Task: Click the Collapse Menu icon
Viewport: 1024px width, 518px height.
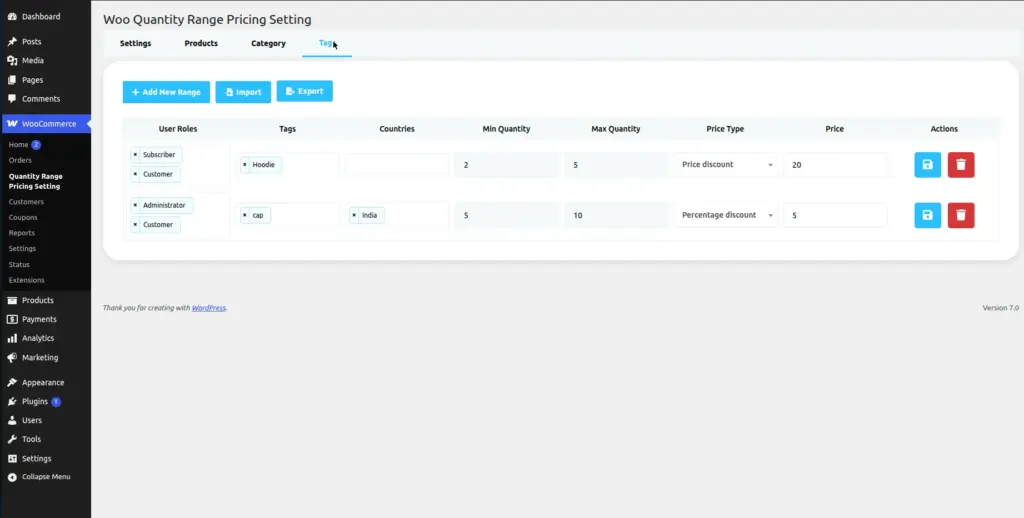Action: (12, 477)
